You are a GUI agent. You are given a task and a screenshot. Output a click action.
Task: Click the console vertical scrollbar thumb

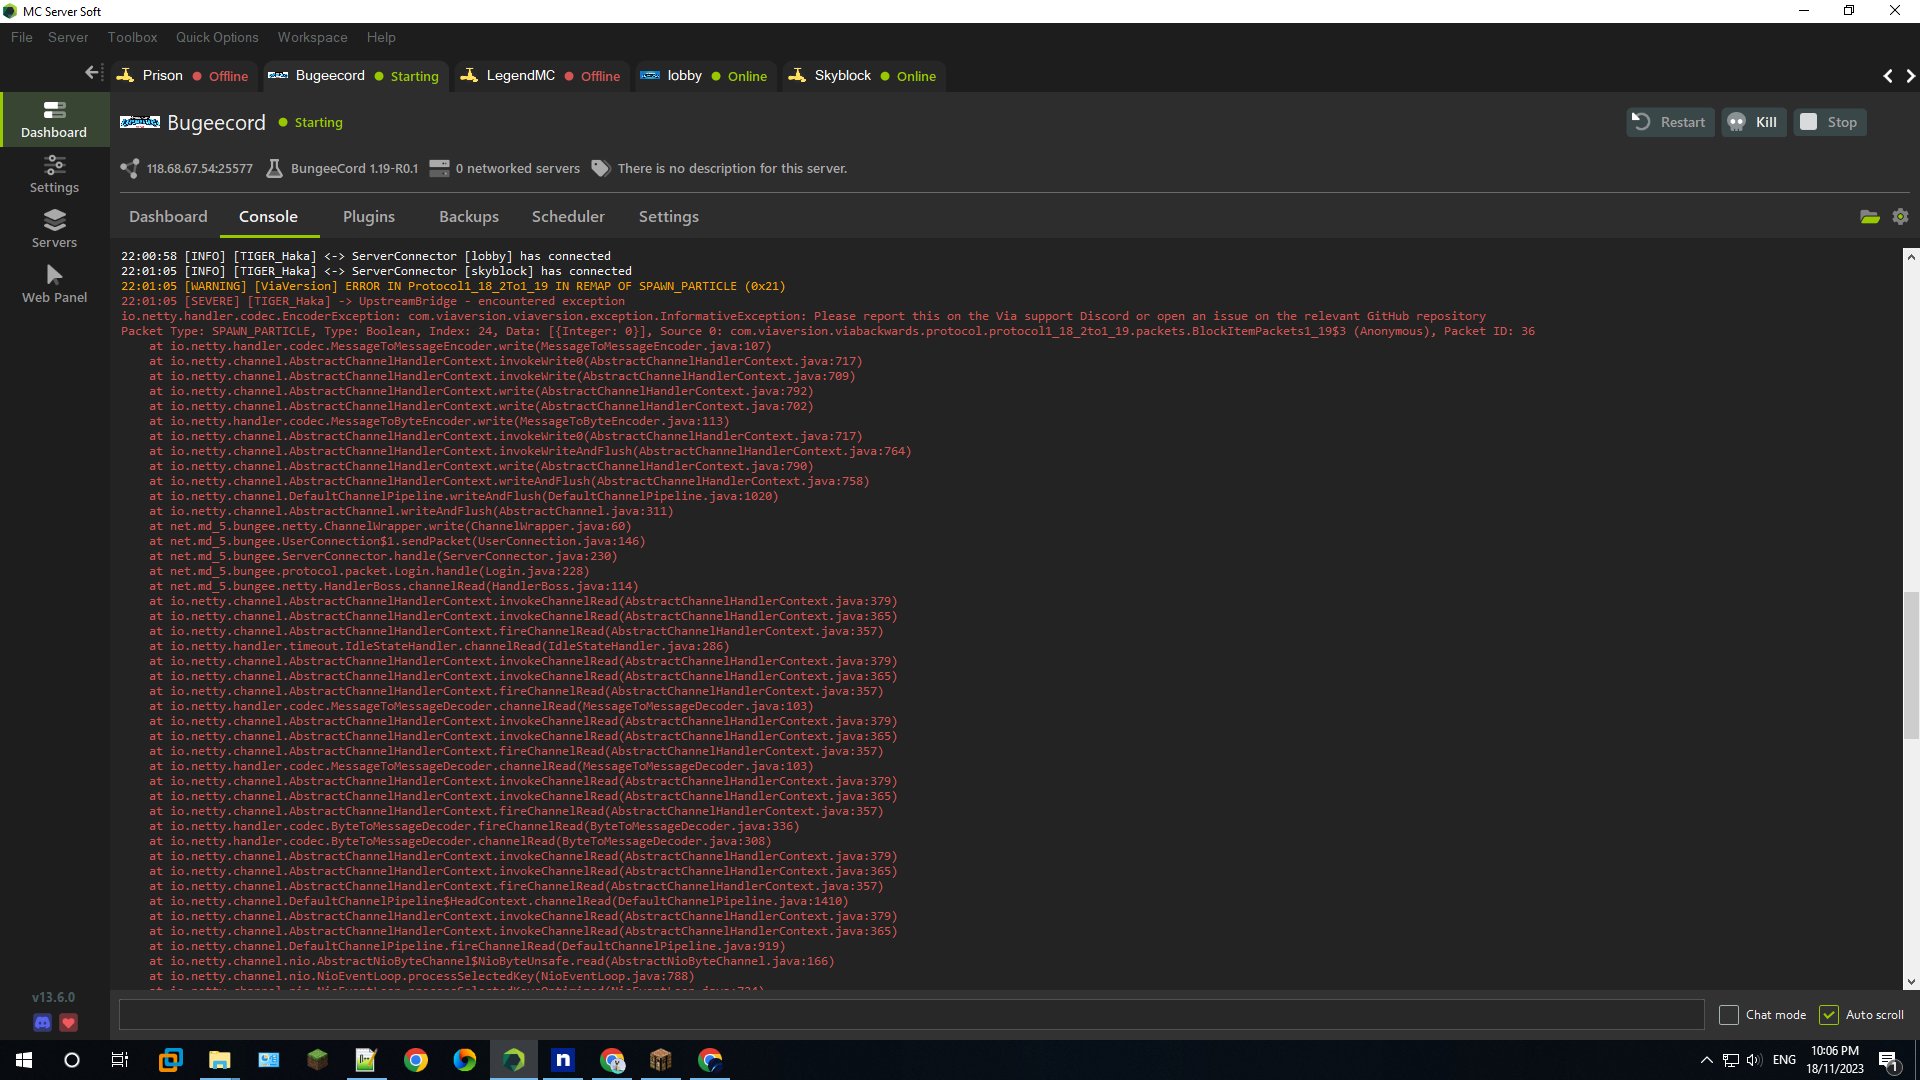pyautogui.click(x=1911, y=665)
